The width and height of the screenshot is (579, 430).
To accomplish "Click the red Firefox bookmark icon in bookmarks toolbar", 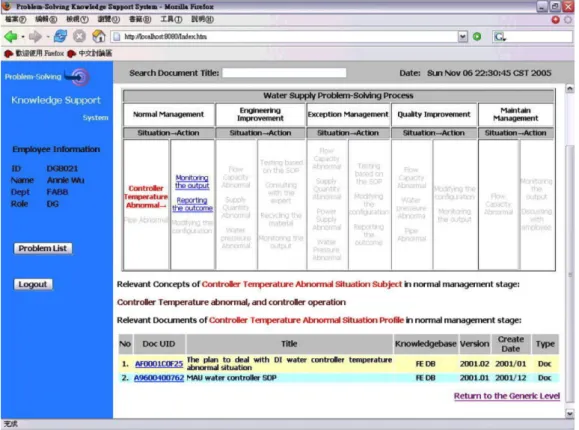I will pyautogui.click(x=8, y=54).
